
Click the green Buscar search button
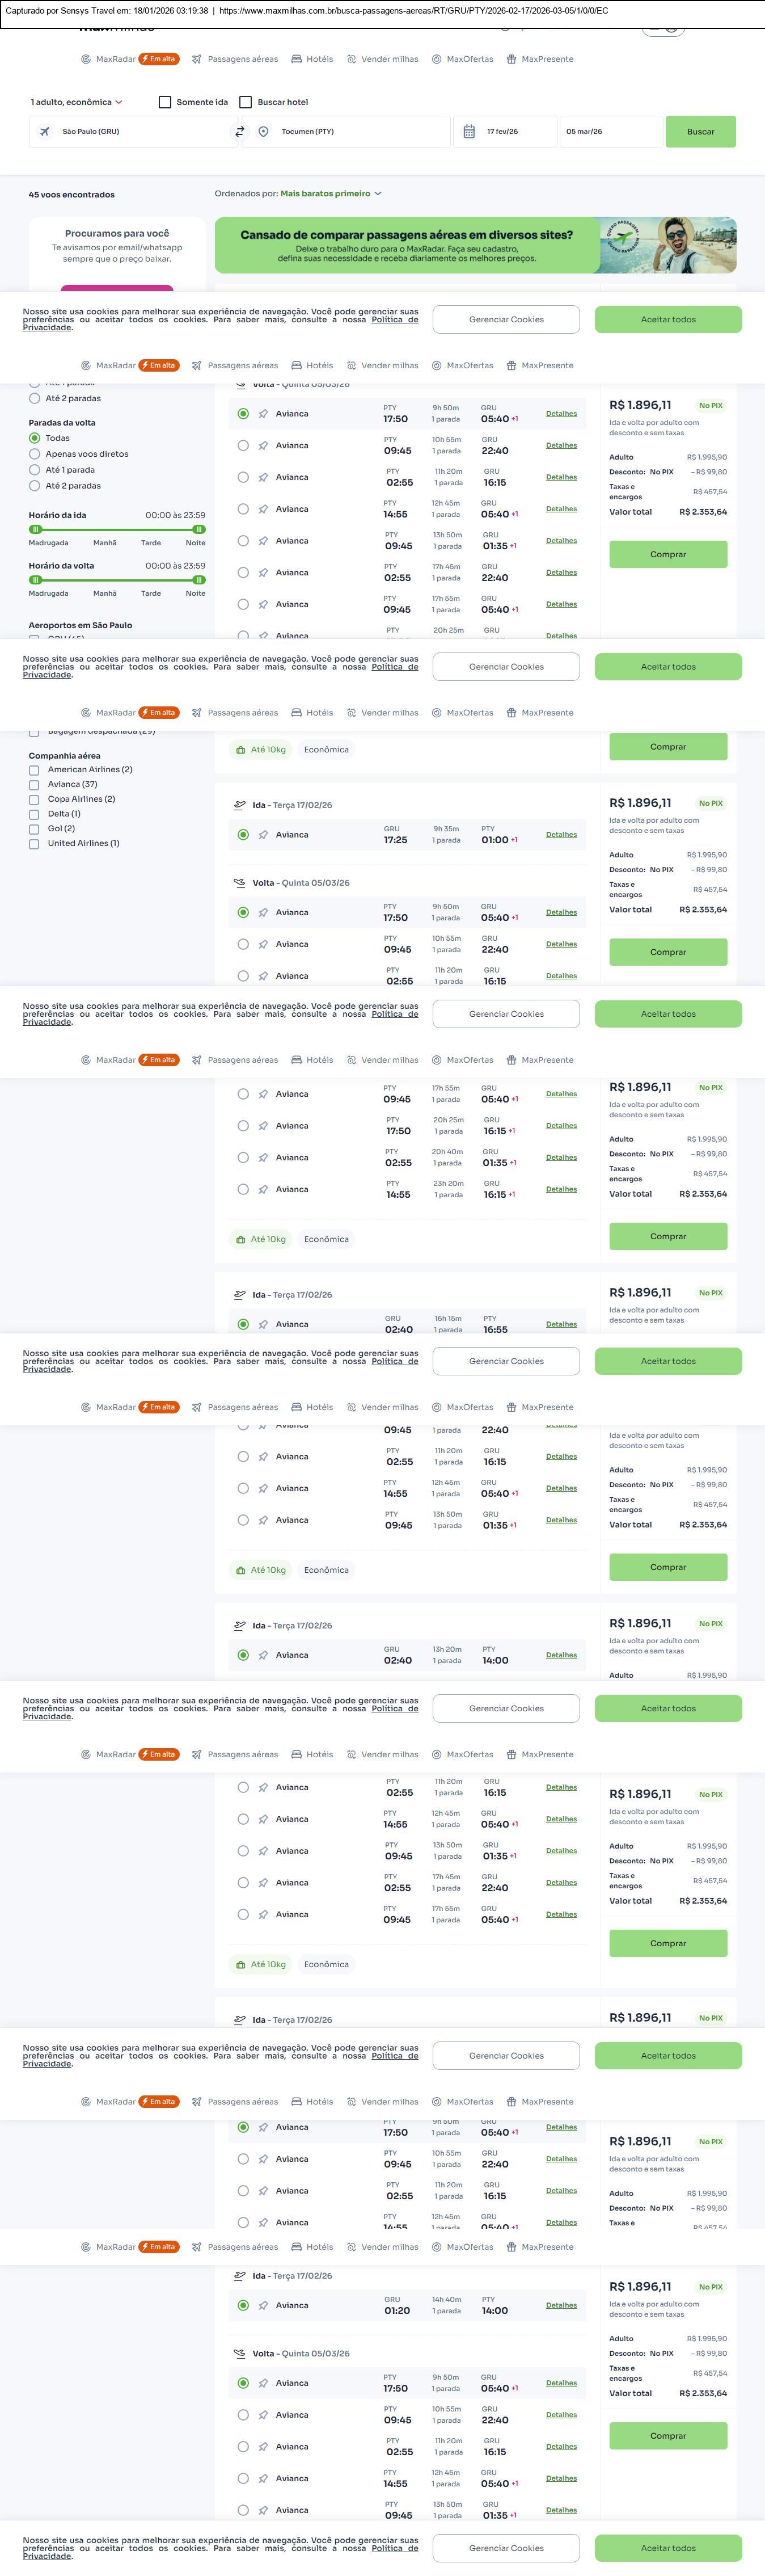coord(700,131)
